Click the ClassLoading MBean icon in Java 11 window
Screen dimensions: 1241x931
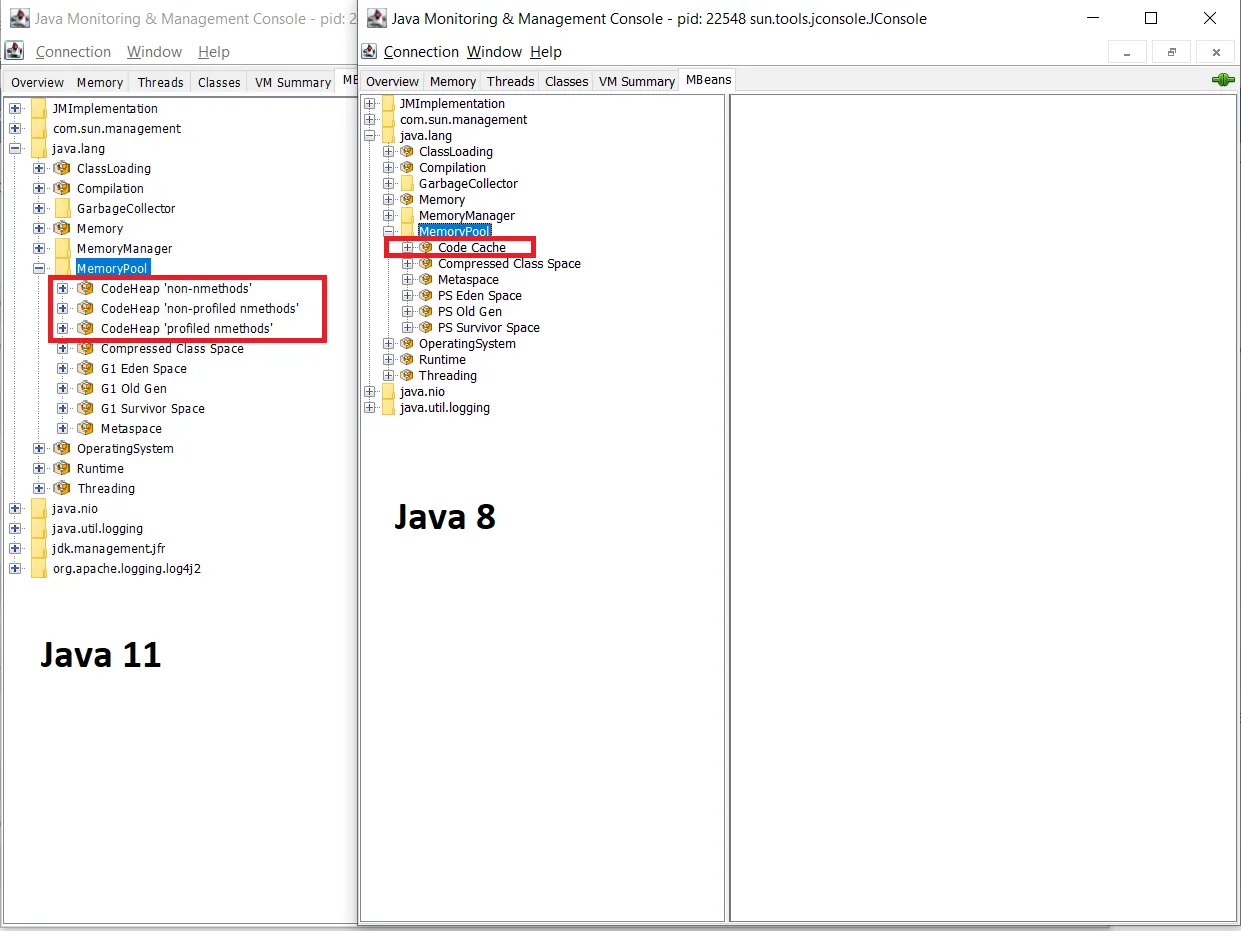(62, 168)
